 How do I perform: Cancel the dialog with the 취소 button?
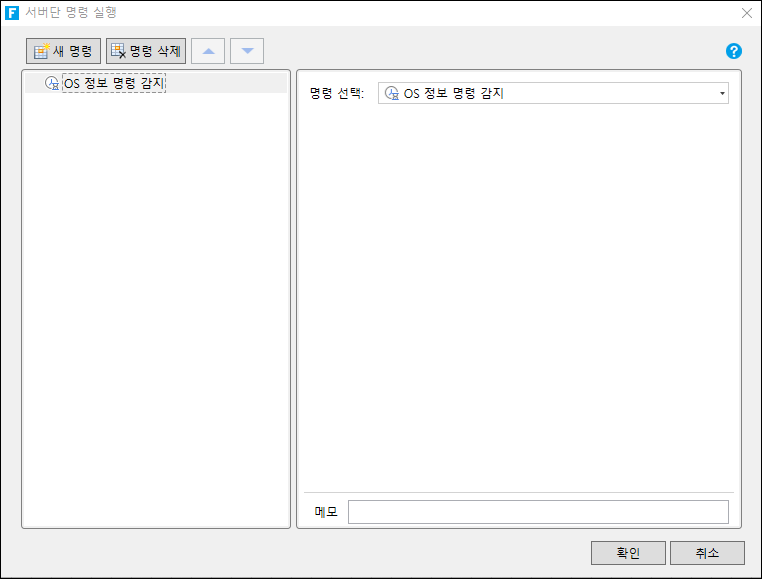707,553
